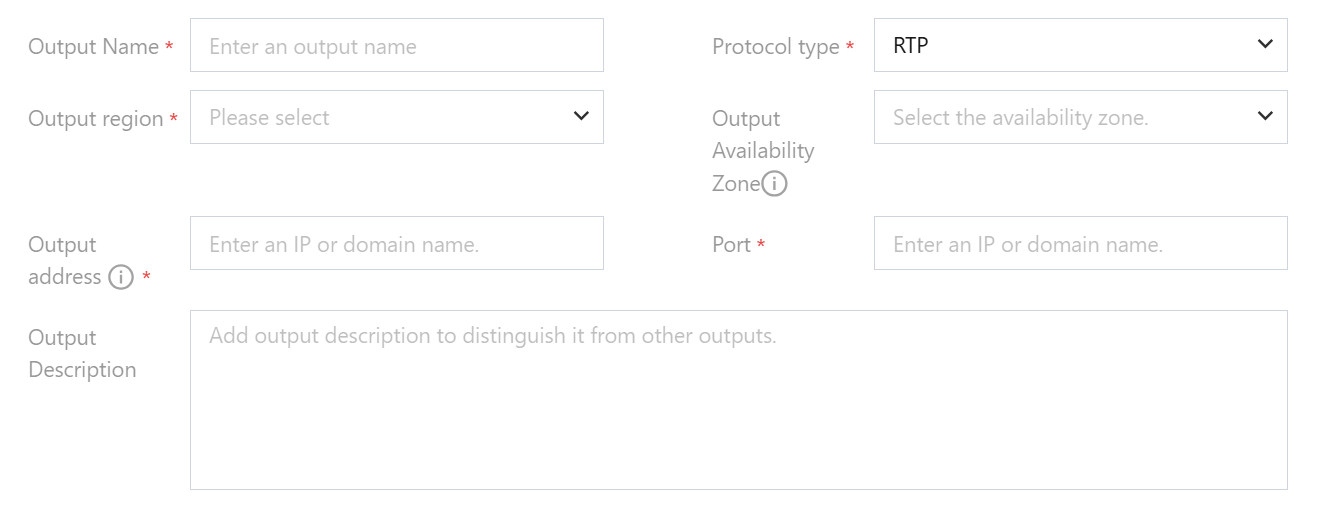Image resolution: width=1331 pixels, height=525 pixels.
Task: Open the availability zone selector
Action: point(1080,117)
